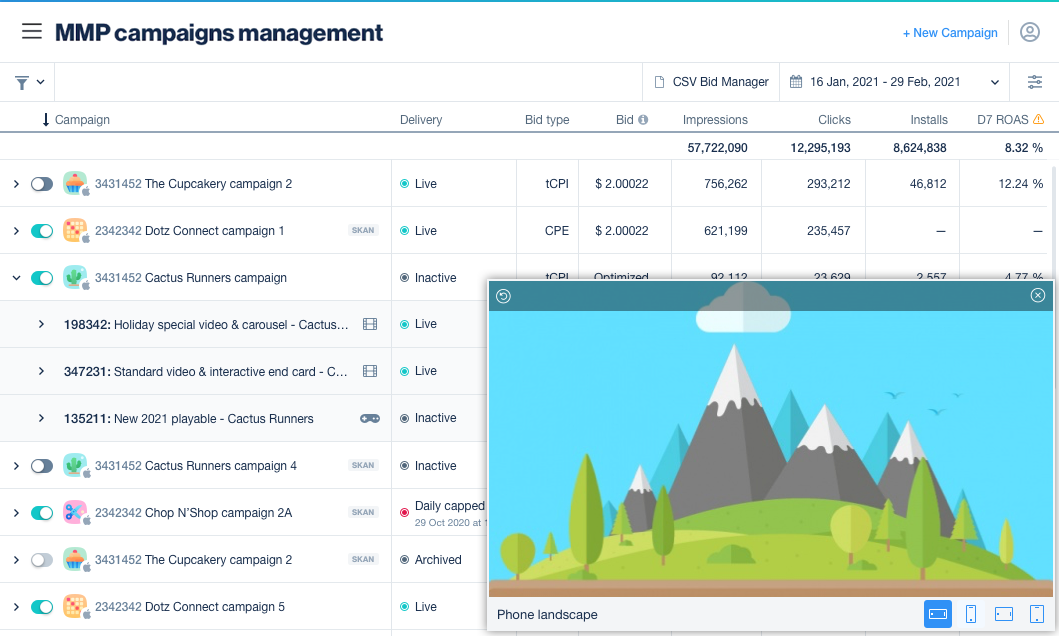Turn on Cactus Runners campaign 4 toggle
The height and width of the screenshot is (636, 1059).
(42, 466)
